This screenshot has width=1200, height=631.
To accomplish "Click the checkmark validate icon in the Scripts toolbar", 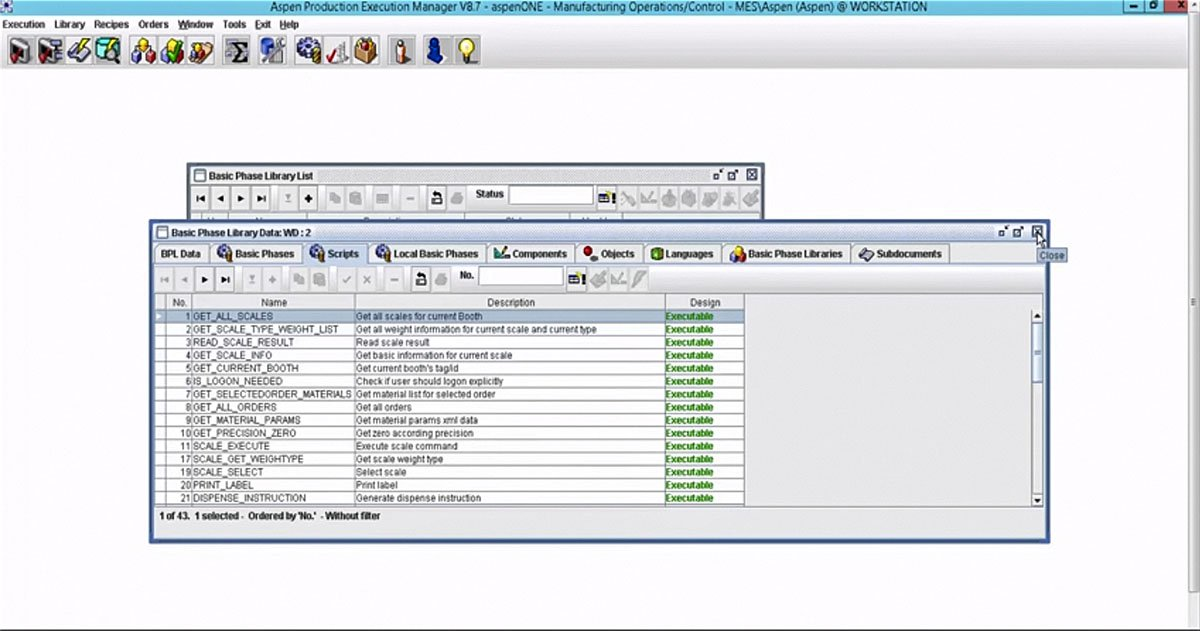I will (x=345, y=279).
